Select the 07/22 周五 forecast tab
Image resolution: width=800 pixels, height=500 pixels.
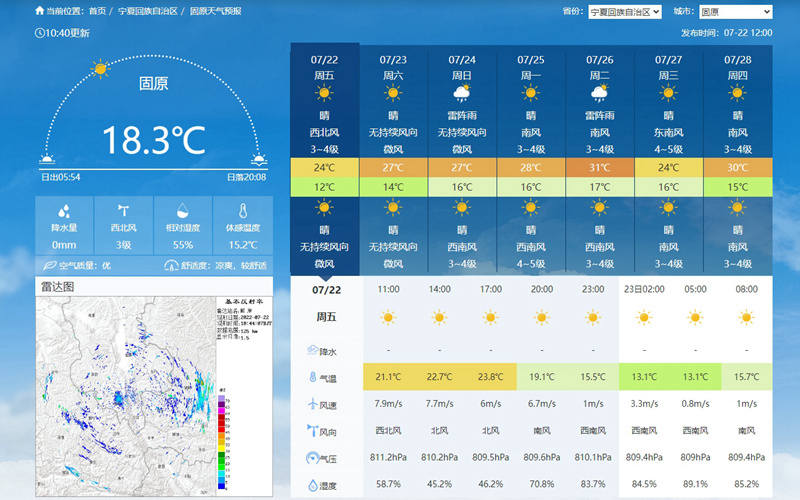pos(324,67)
